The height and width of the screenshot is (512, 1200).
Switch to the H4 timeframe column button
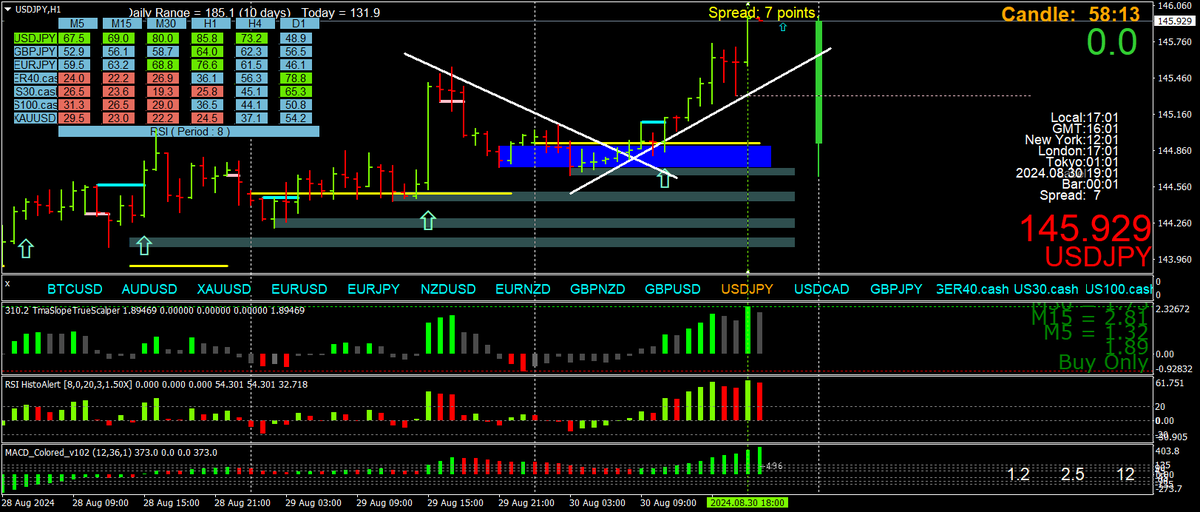click(x=254, y=22)
